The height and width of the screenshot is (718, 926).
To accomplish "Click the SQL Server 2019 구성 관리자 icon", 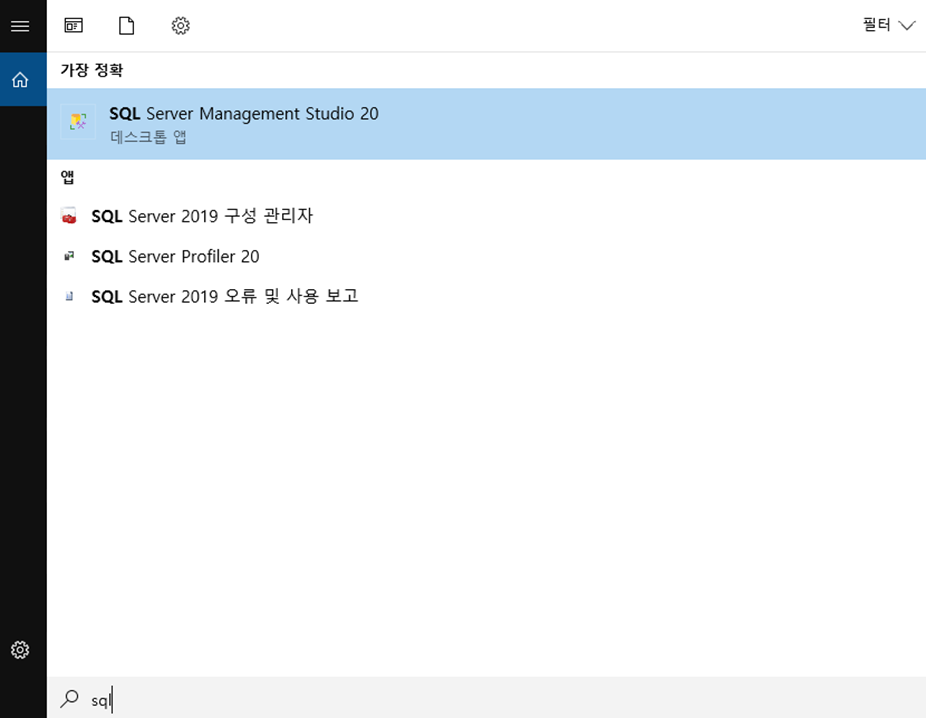I will tap(69, 216).
